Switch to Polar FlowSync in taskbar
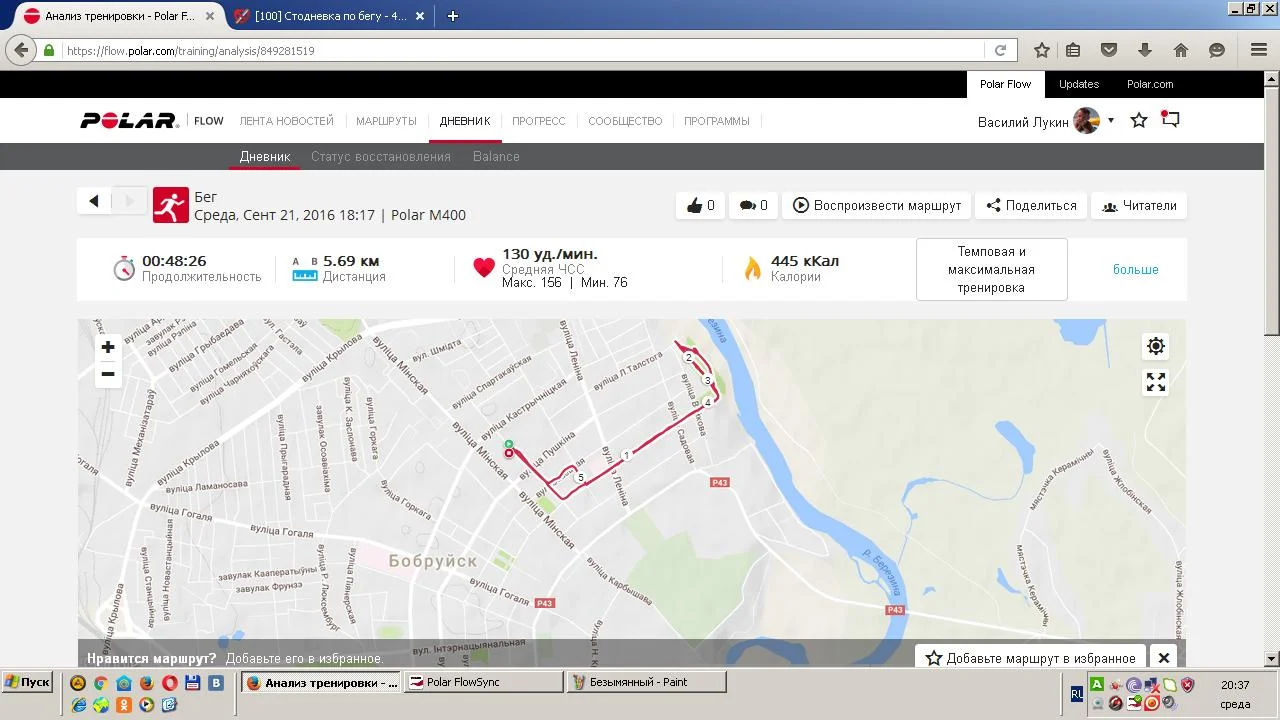This screenshot has height=720, width=1280. (x=485, y=682)
